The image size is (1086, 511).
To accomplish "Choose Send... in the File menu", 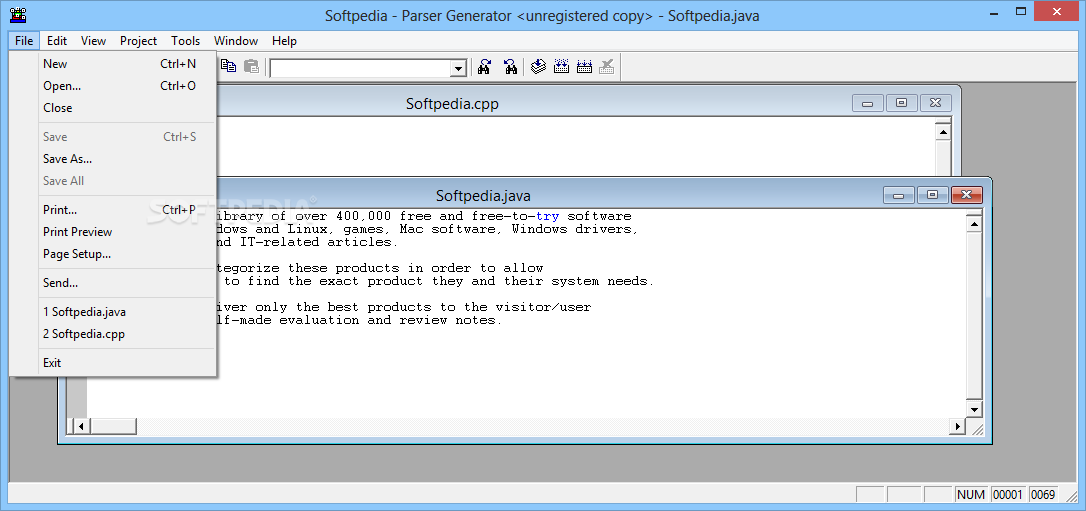I will [x=113, y=283].
